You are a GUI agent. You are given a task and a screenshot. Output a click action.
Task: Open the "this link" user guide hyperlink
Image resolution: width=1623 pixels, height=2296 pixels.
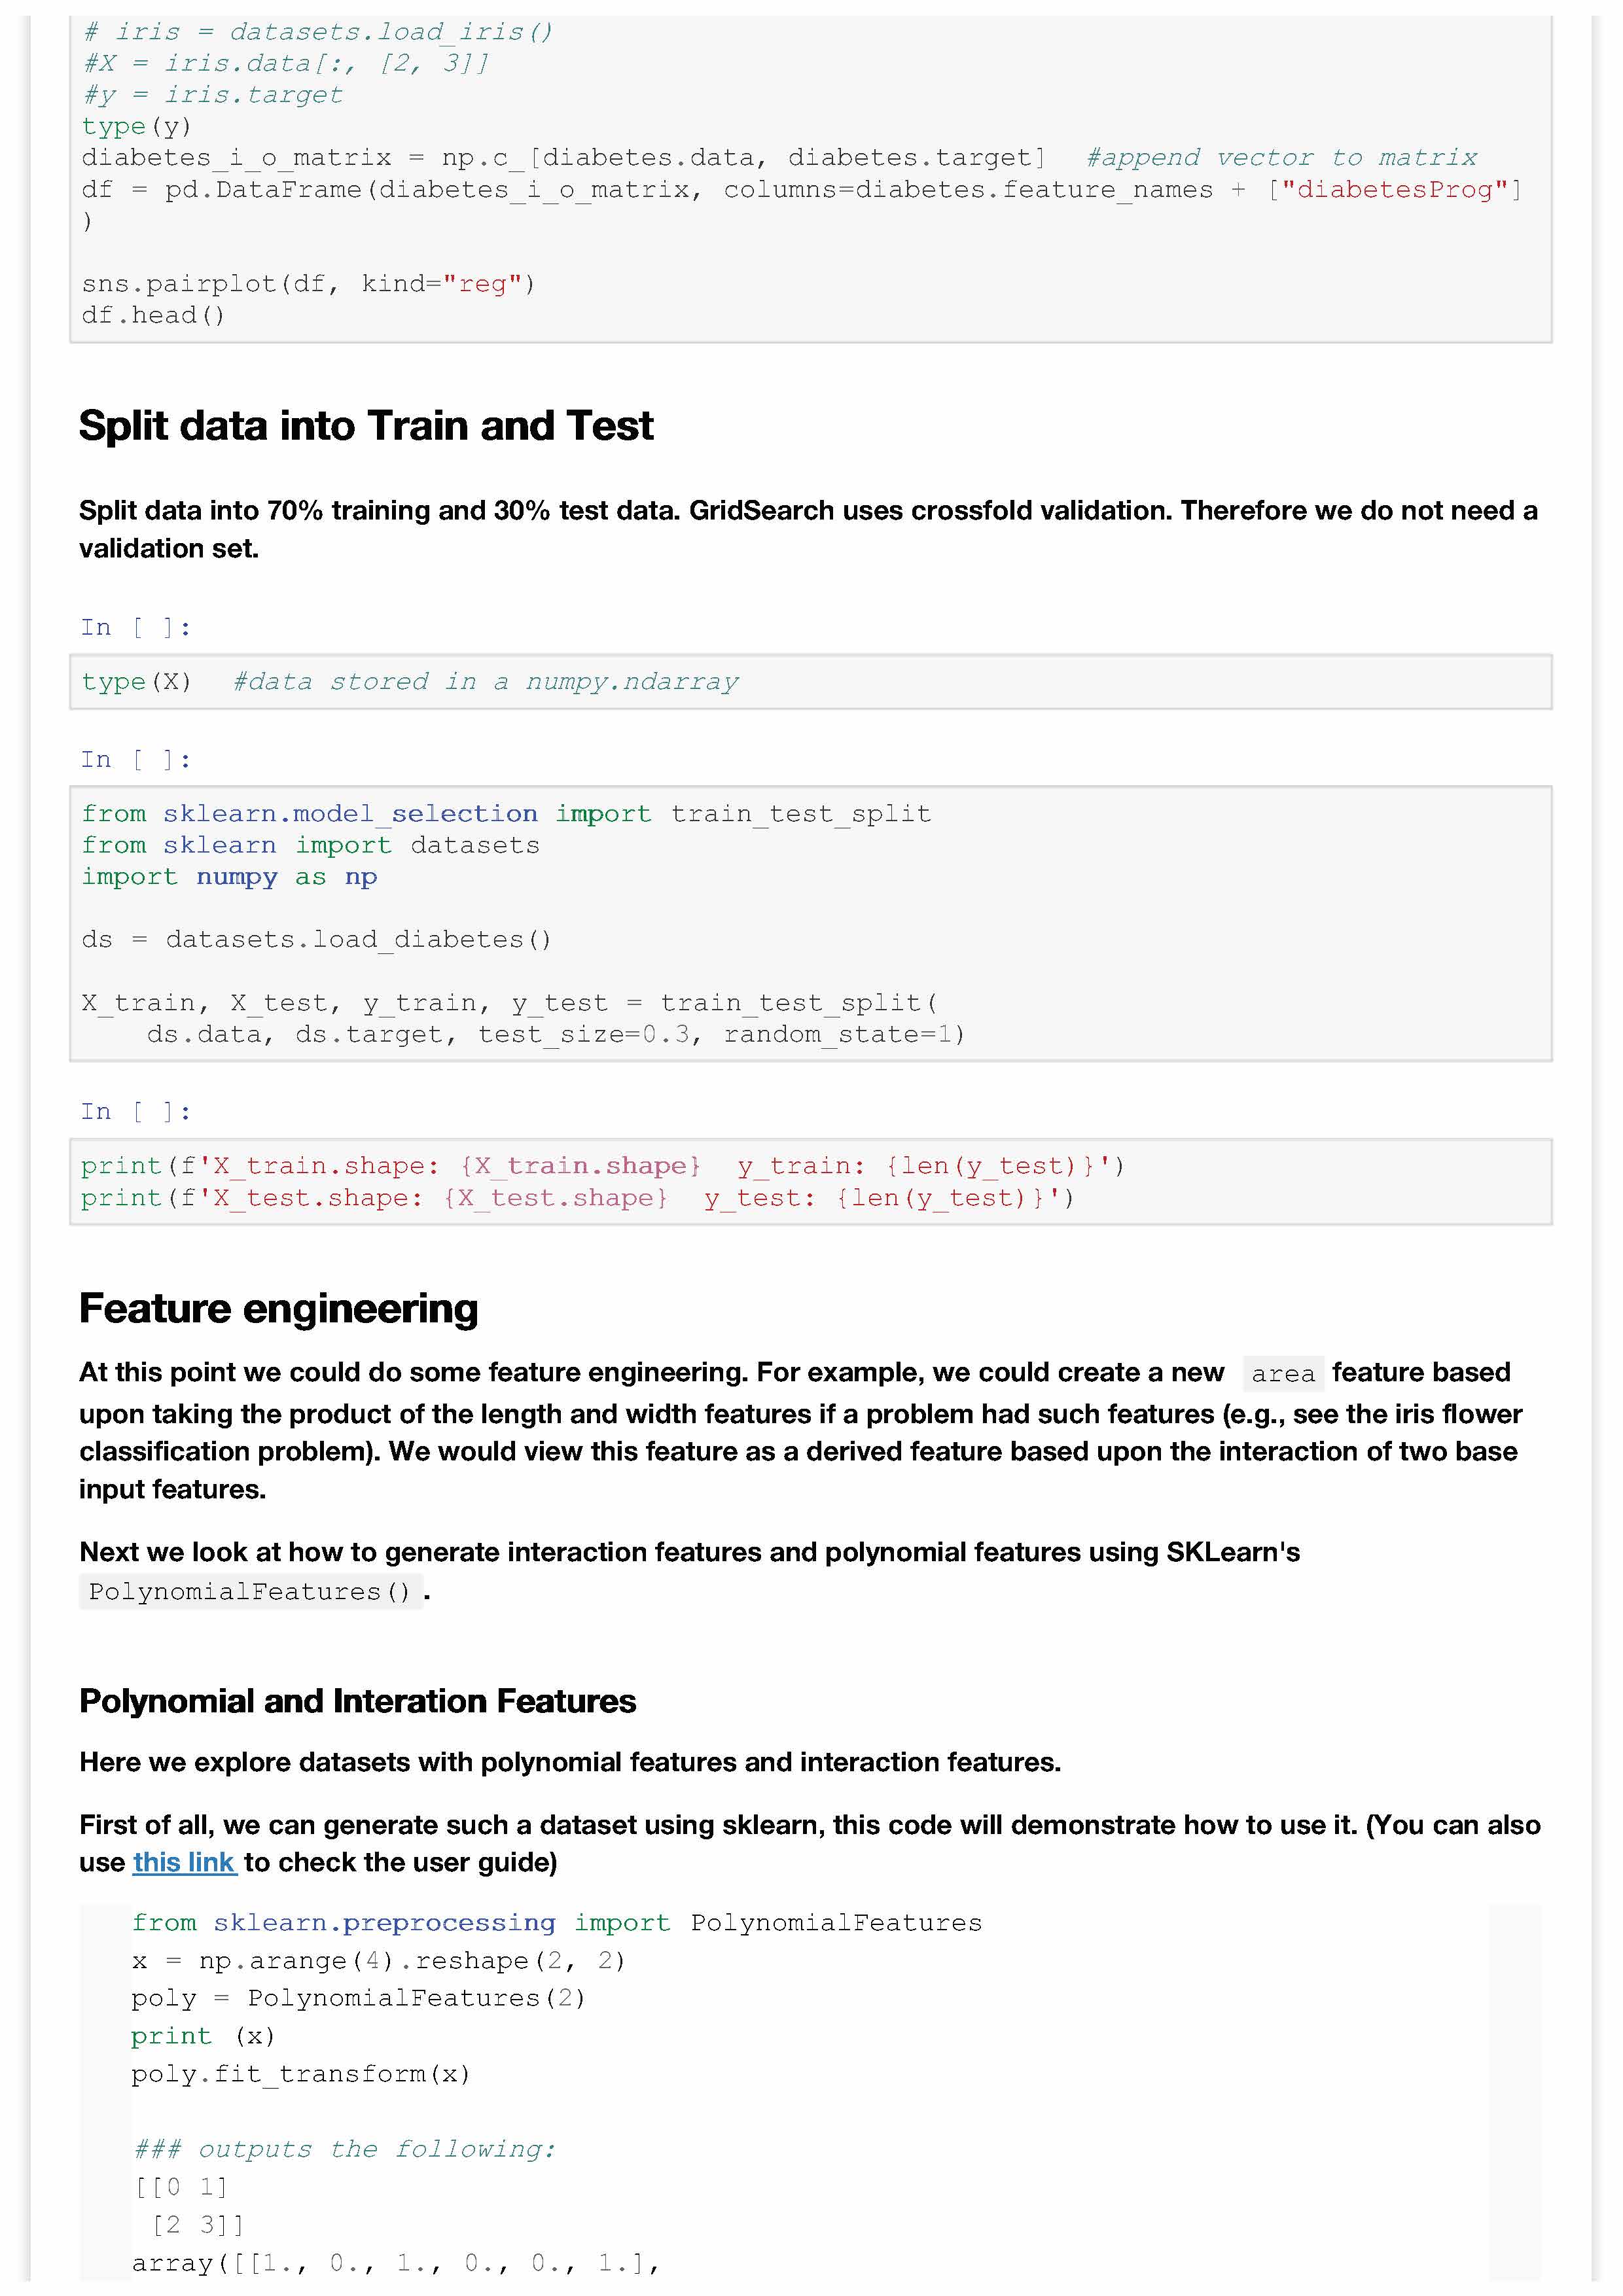click(x=184, y=1862)
